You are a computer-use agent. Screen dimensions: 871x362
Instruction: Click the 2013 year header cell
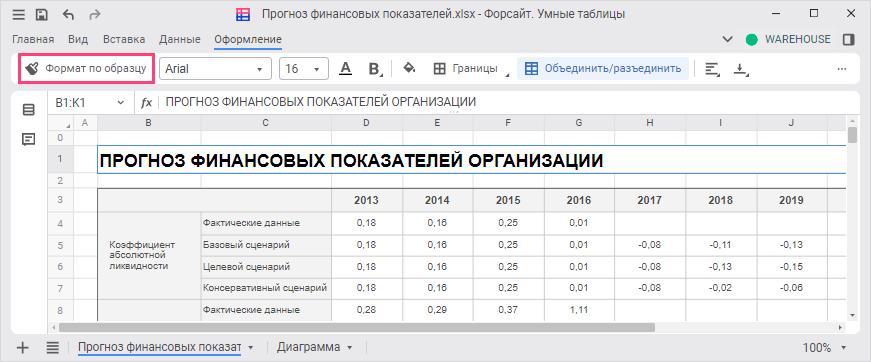(x=367, y=200)
